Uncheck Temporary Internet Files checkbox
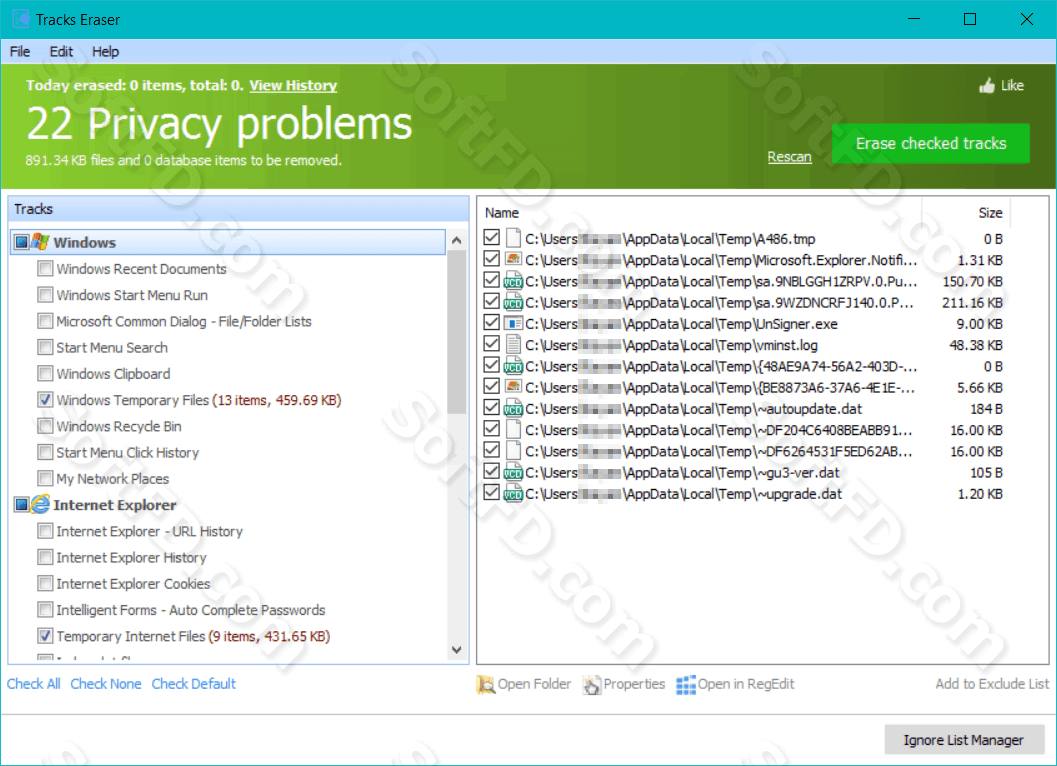 coord(45,636)
